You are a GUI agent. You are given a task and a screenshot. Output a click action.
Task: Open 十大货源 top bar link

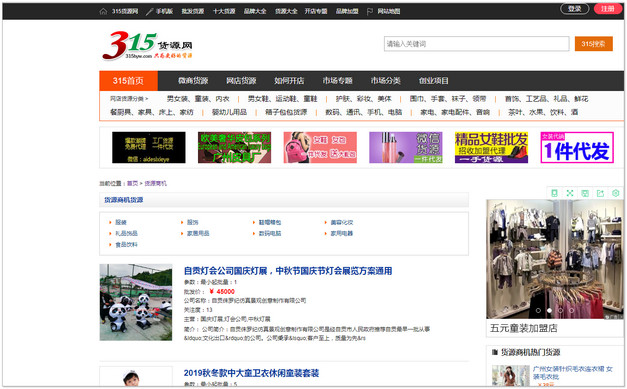(224, 11)
